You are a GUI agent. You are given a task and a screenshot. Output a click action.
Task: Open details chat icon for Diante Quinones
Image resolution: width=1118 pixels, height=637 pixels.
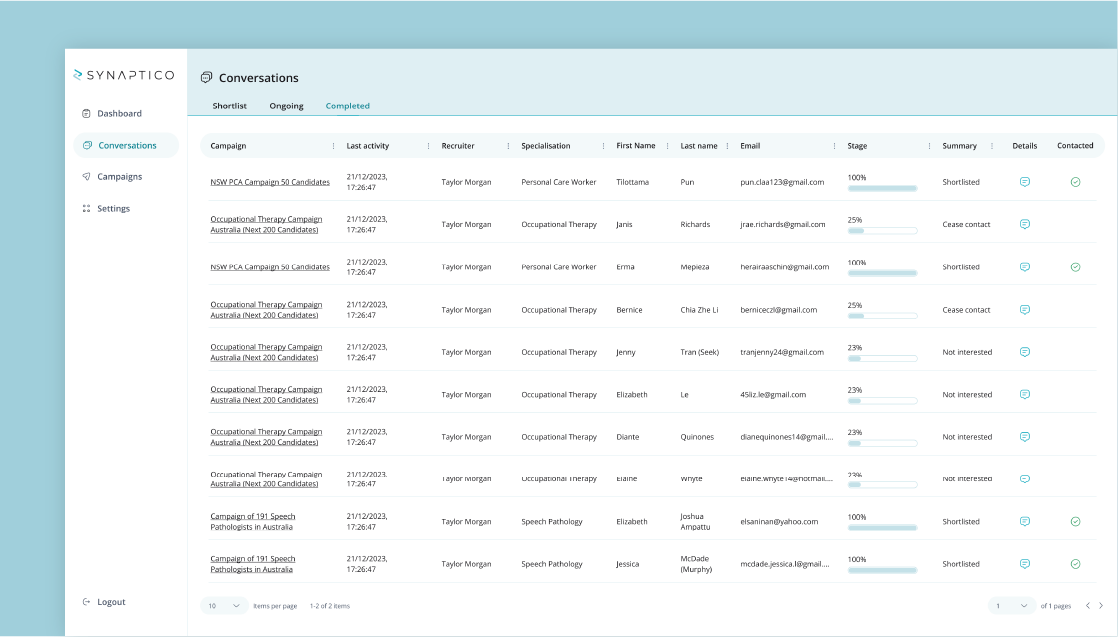1025,437
